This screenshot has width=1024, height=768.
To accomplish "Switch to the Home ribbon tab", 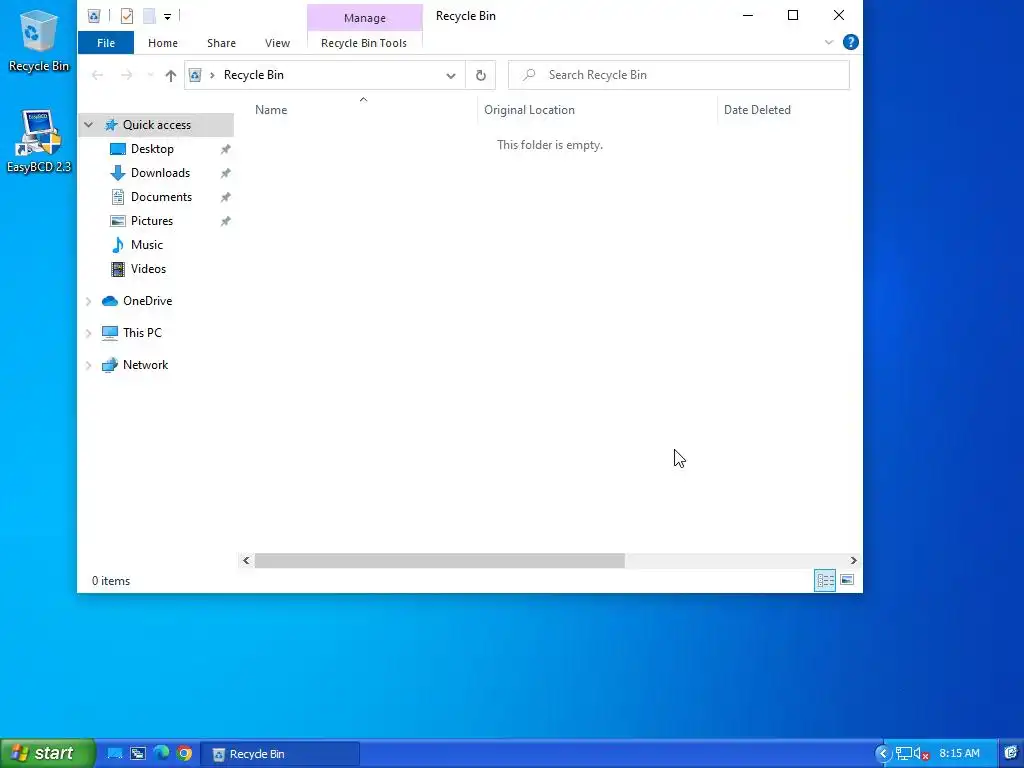I will pos(163,43).
